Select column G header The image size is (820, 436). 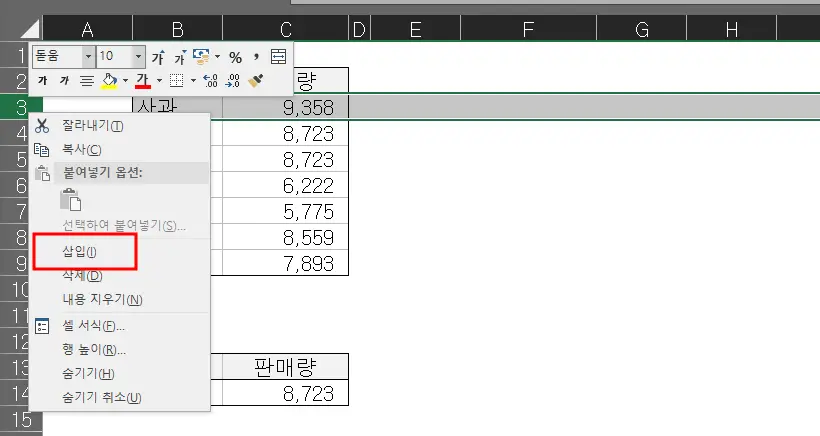(x=642, y=29)
